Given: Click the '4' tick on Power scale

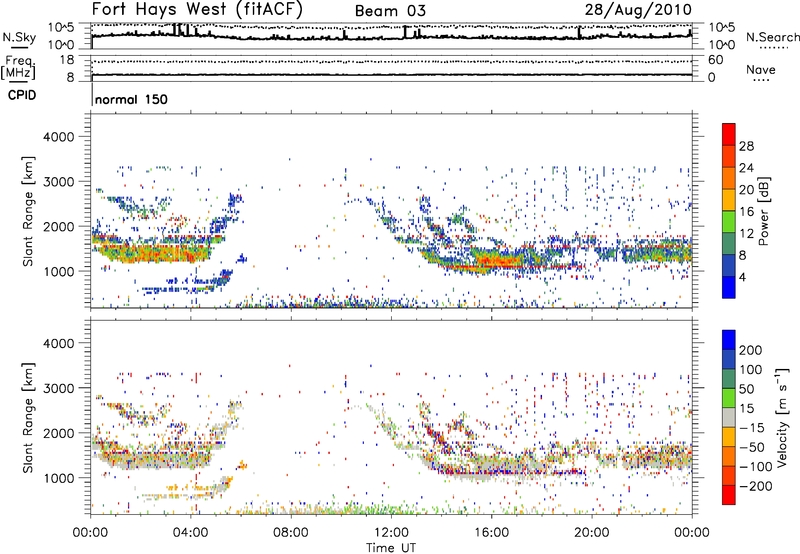Looking at the screenshot, I should (x=742, y=277).
